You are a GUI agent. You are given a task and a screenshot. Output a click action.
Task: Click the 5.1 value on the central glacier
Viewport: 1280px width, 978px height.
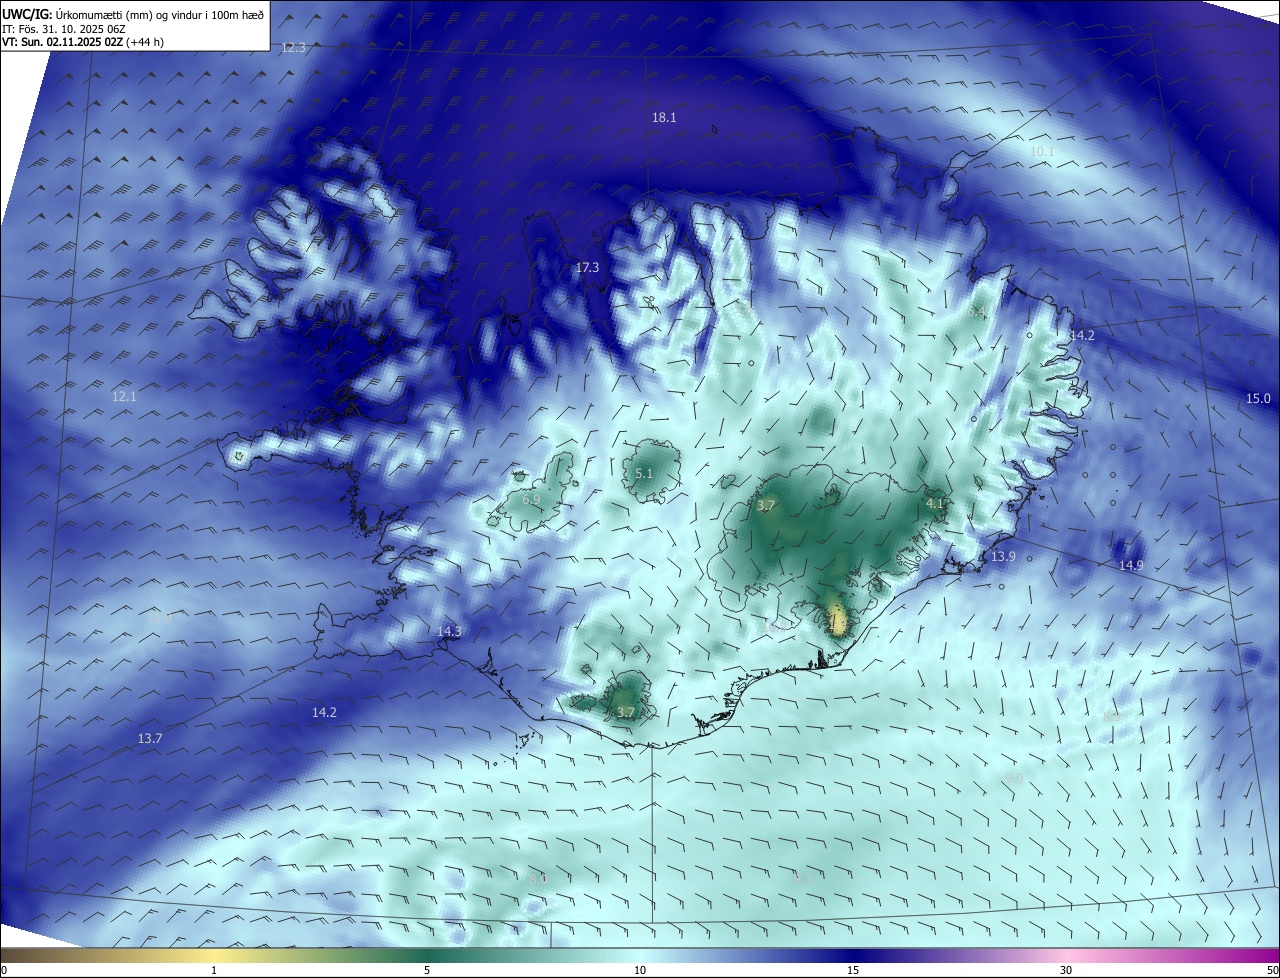click(x=644, y=473)
